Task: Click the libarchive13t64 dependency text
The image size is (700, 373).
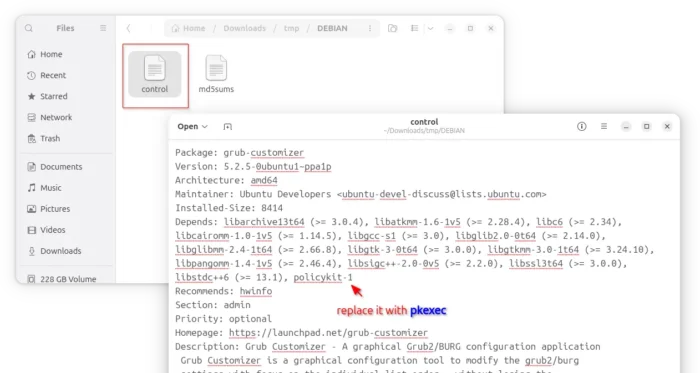Action: click(264, 222)
